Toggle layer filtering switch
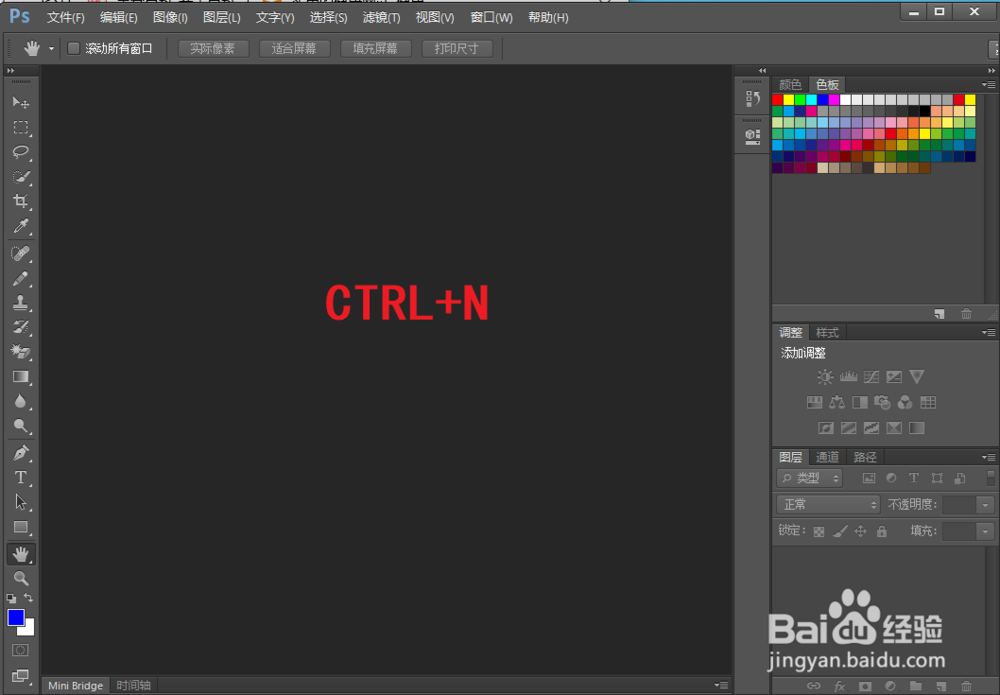Screen dimensions: 1000x695 (990, 478)
